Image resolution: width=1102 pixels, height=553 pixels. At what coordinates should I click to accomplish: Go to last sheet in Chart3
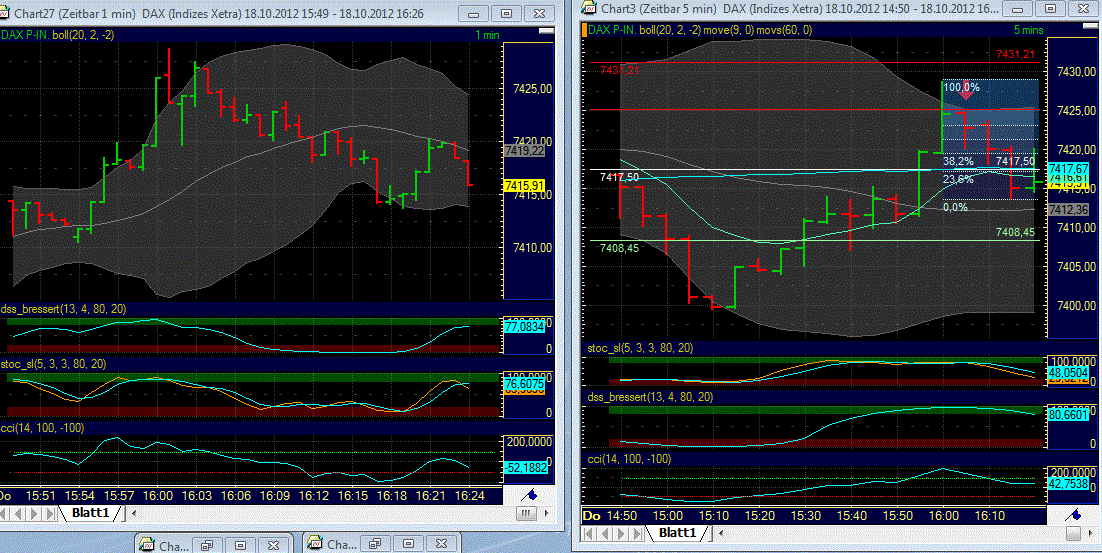pyautogui.click(x=637, y=533)
